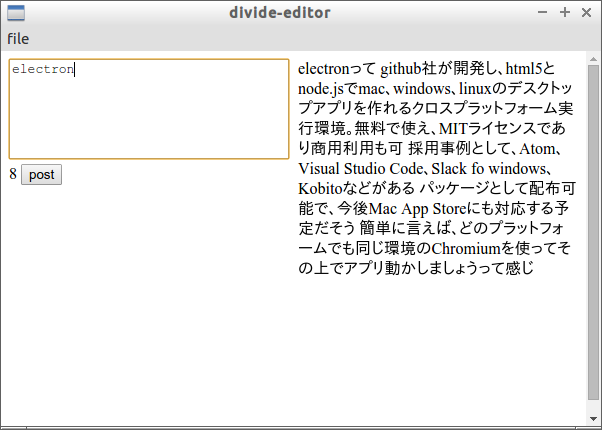This screenshot has height=430, width=602.
Task: Click the scrollbar up arrow
Action: pos(593,59)
